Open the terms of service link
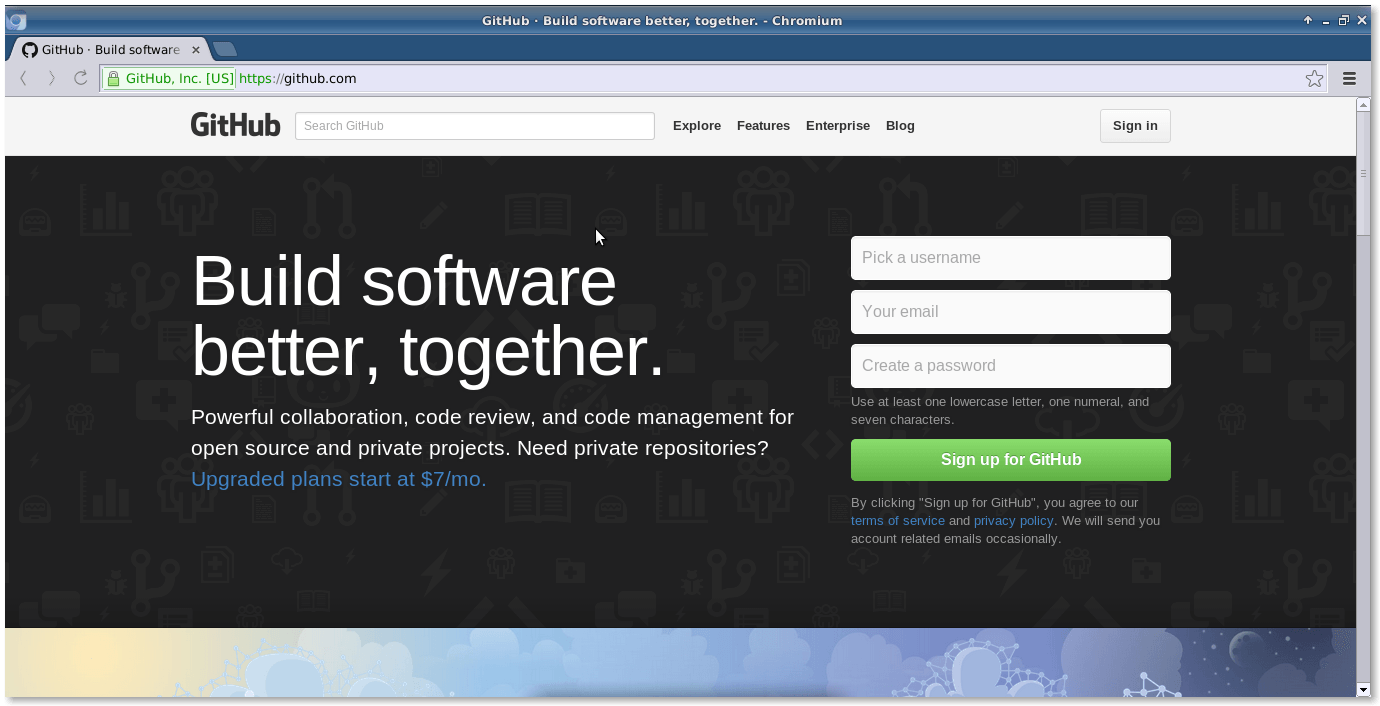Screen dimensions: 1380x706 (897, 520)
